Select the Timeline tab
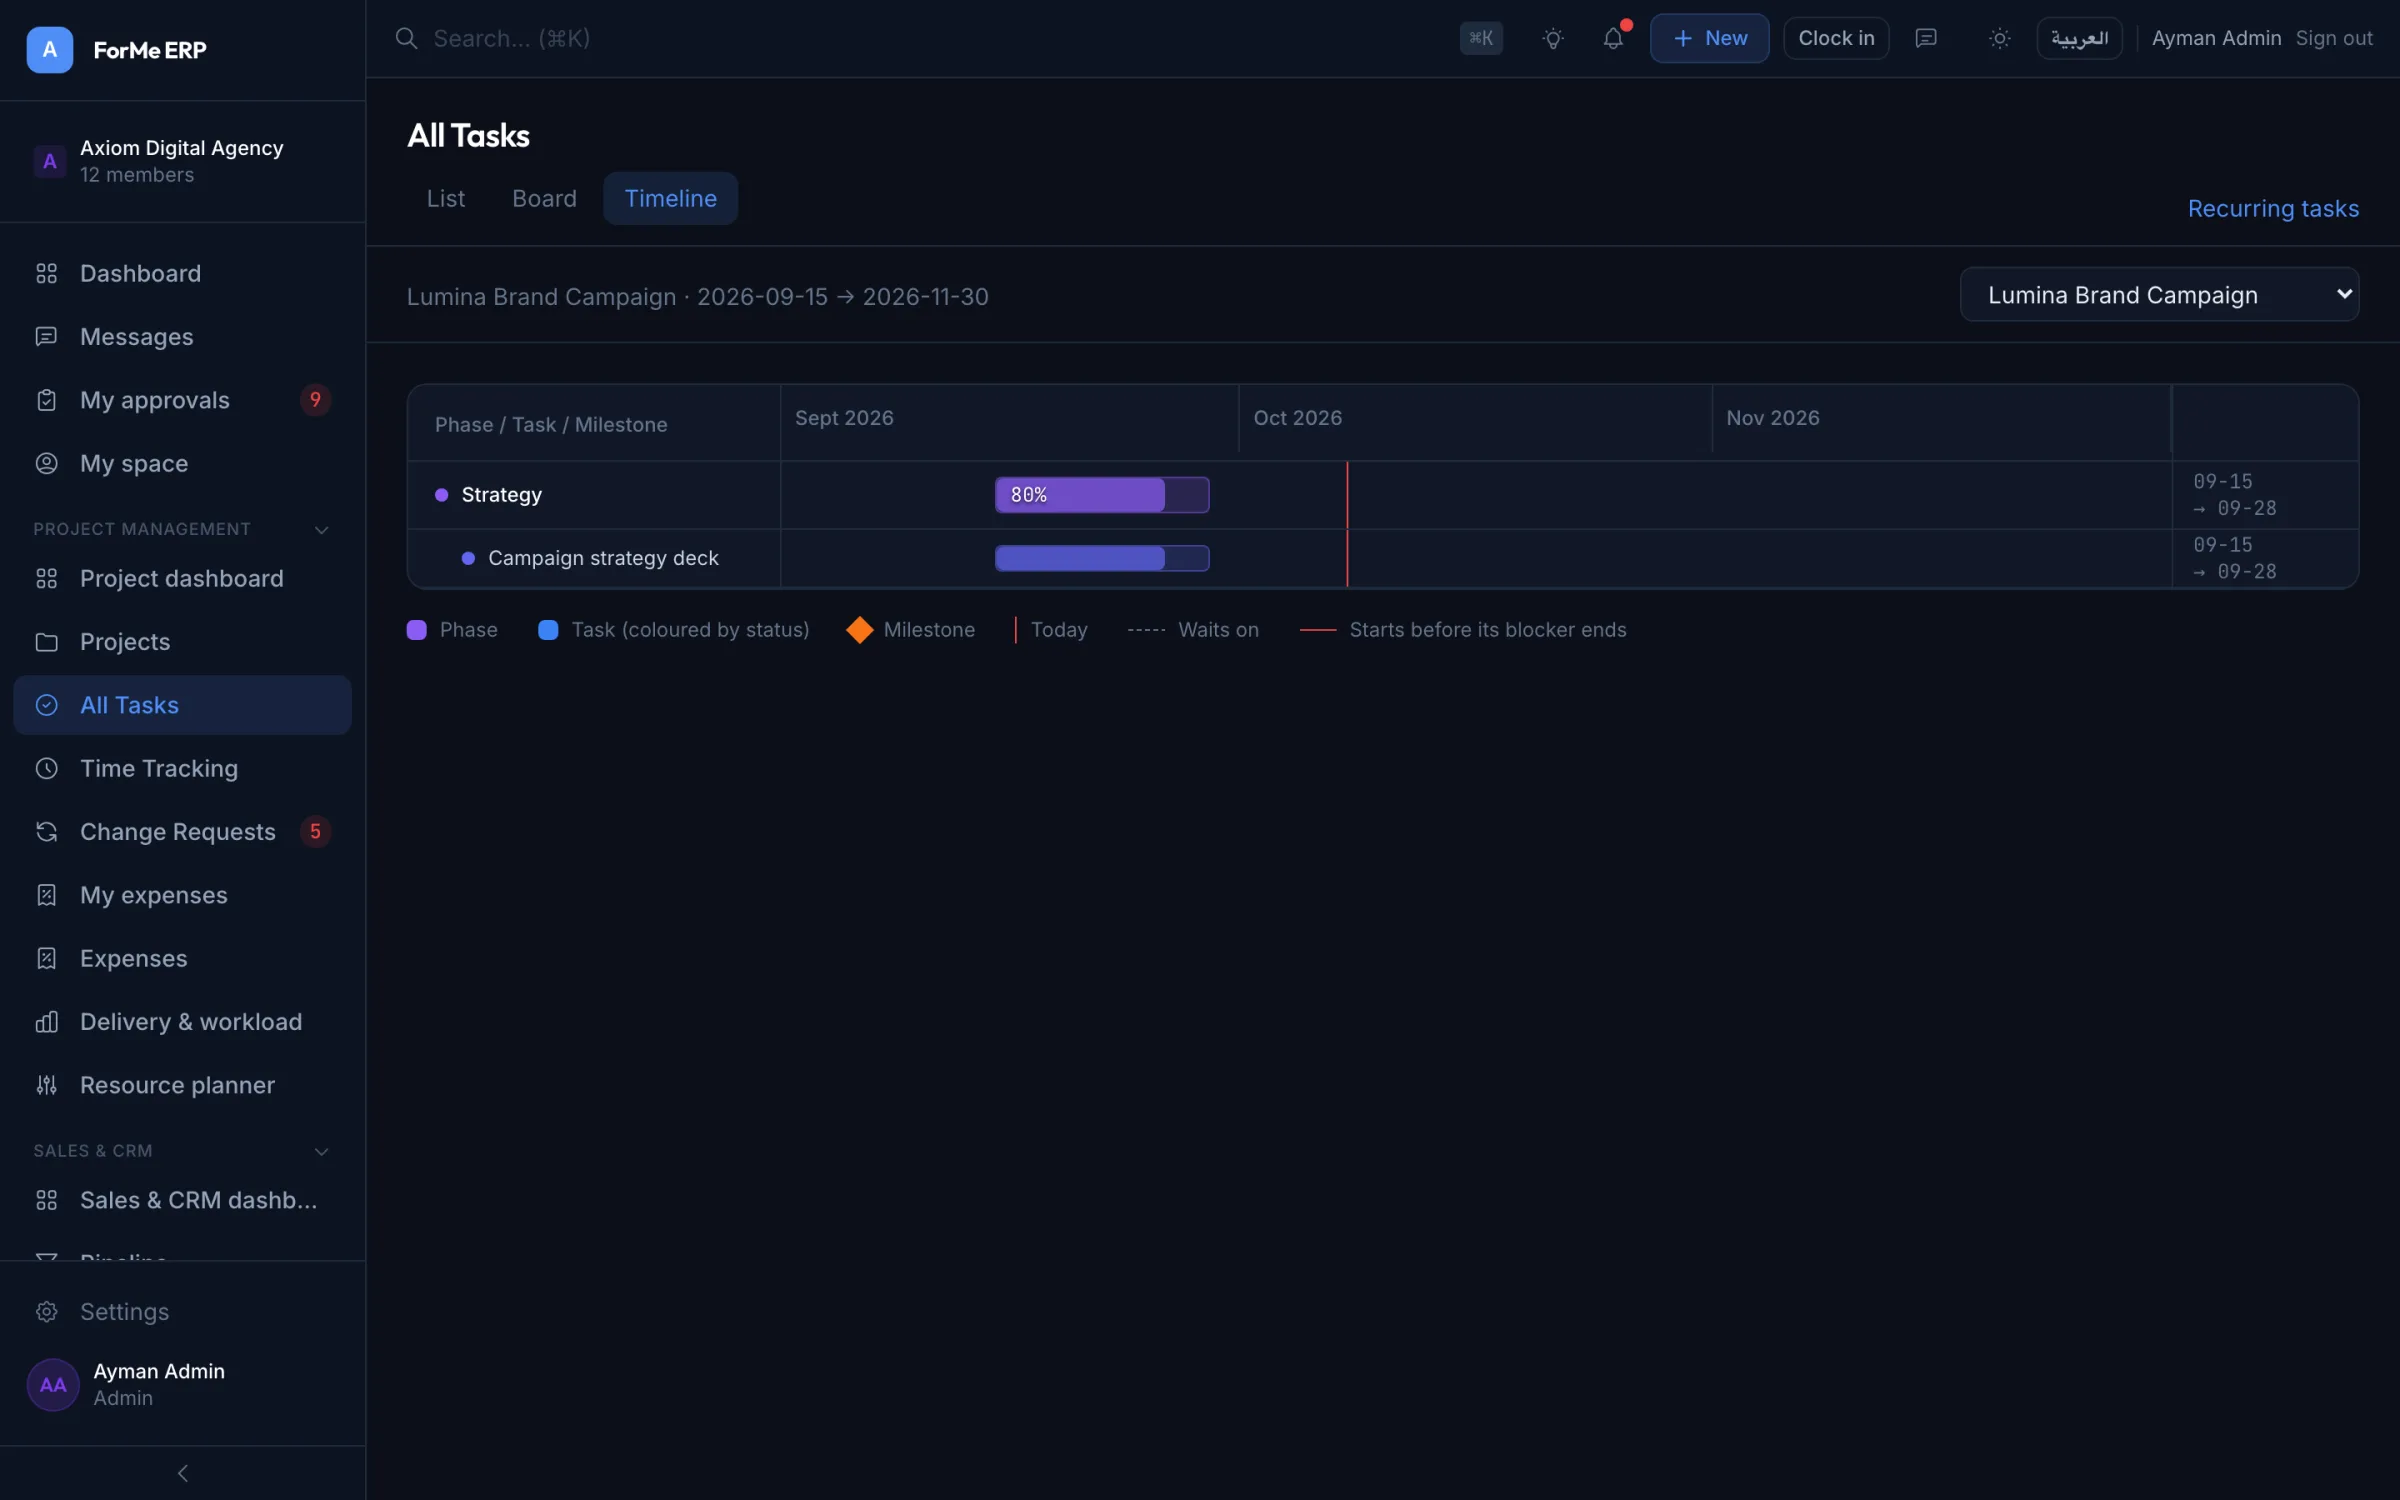Viewport: 2400px width, 1500px height. coord(670,198)
